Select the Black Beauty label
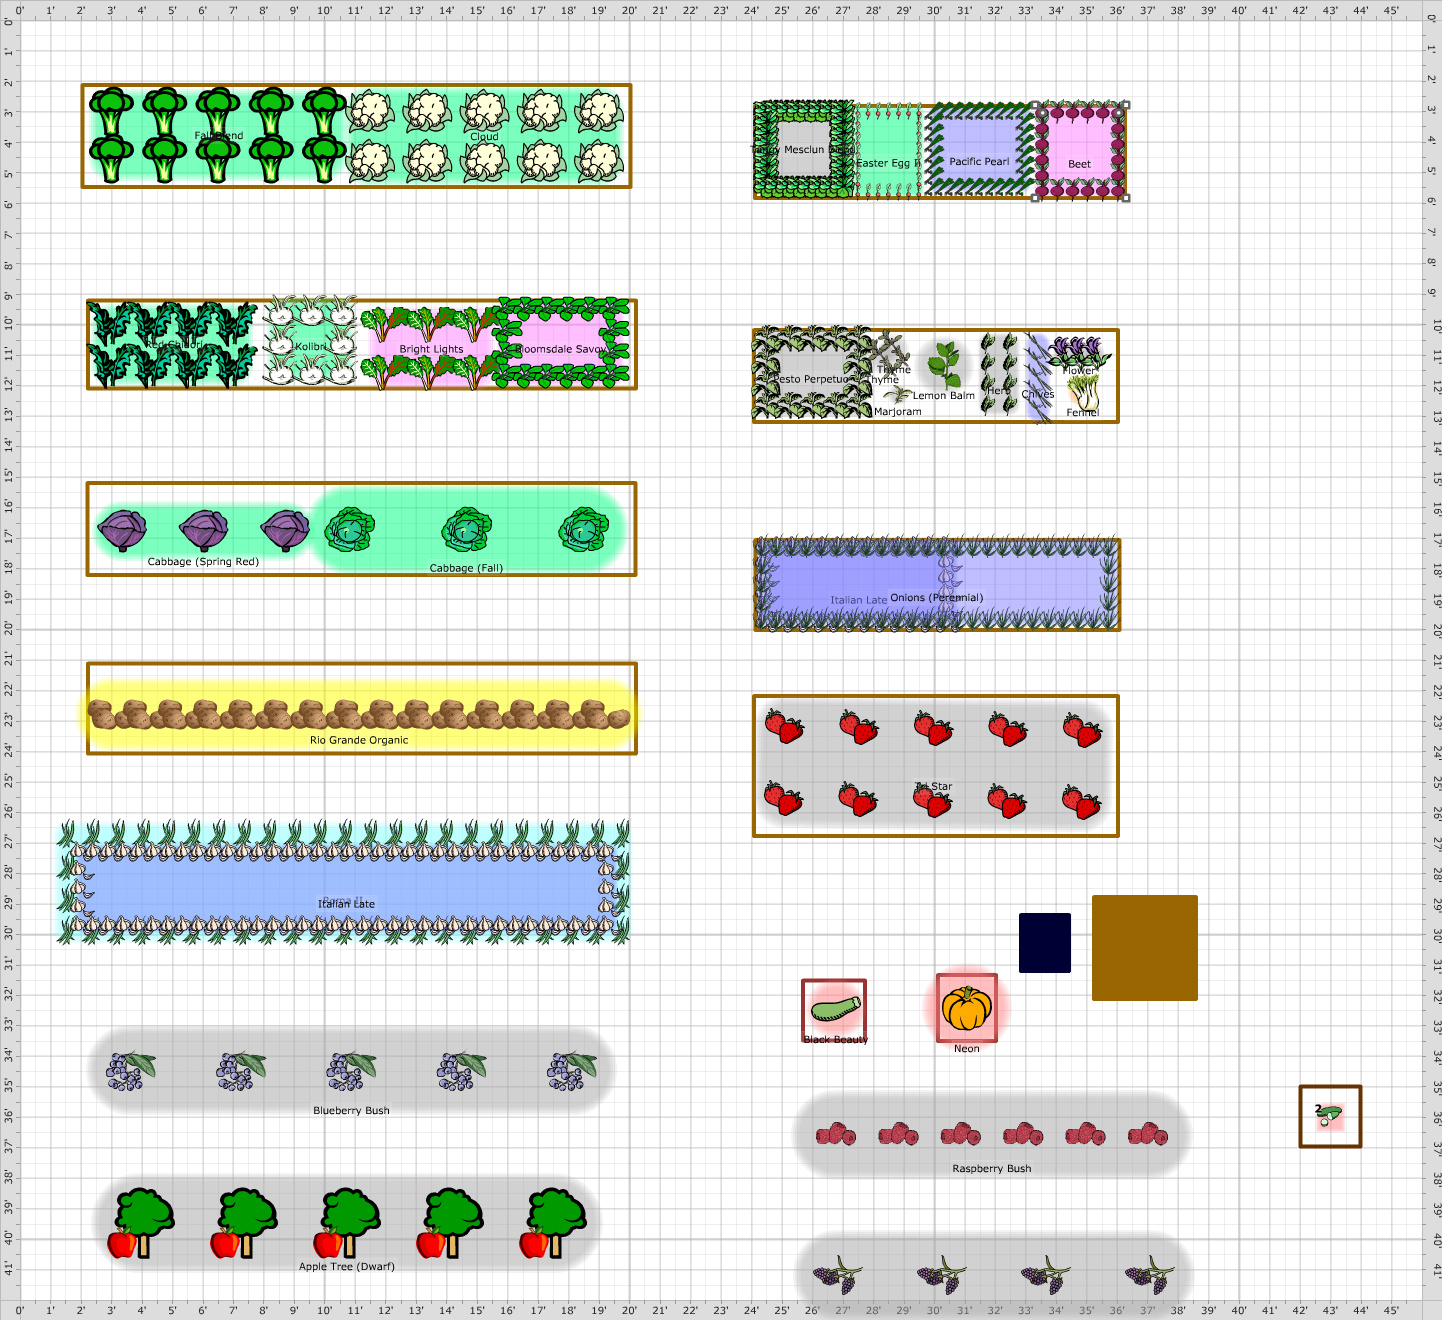The width and height of the screenshot is (1442, 1320). [x=836, y=1040]
